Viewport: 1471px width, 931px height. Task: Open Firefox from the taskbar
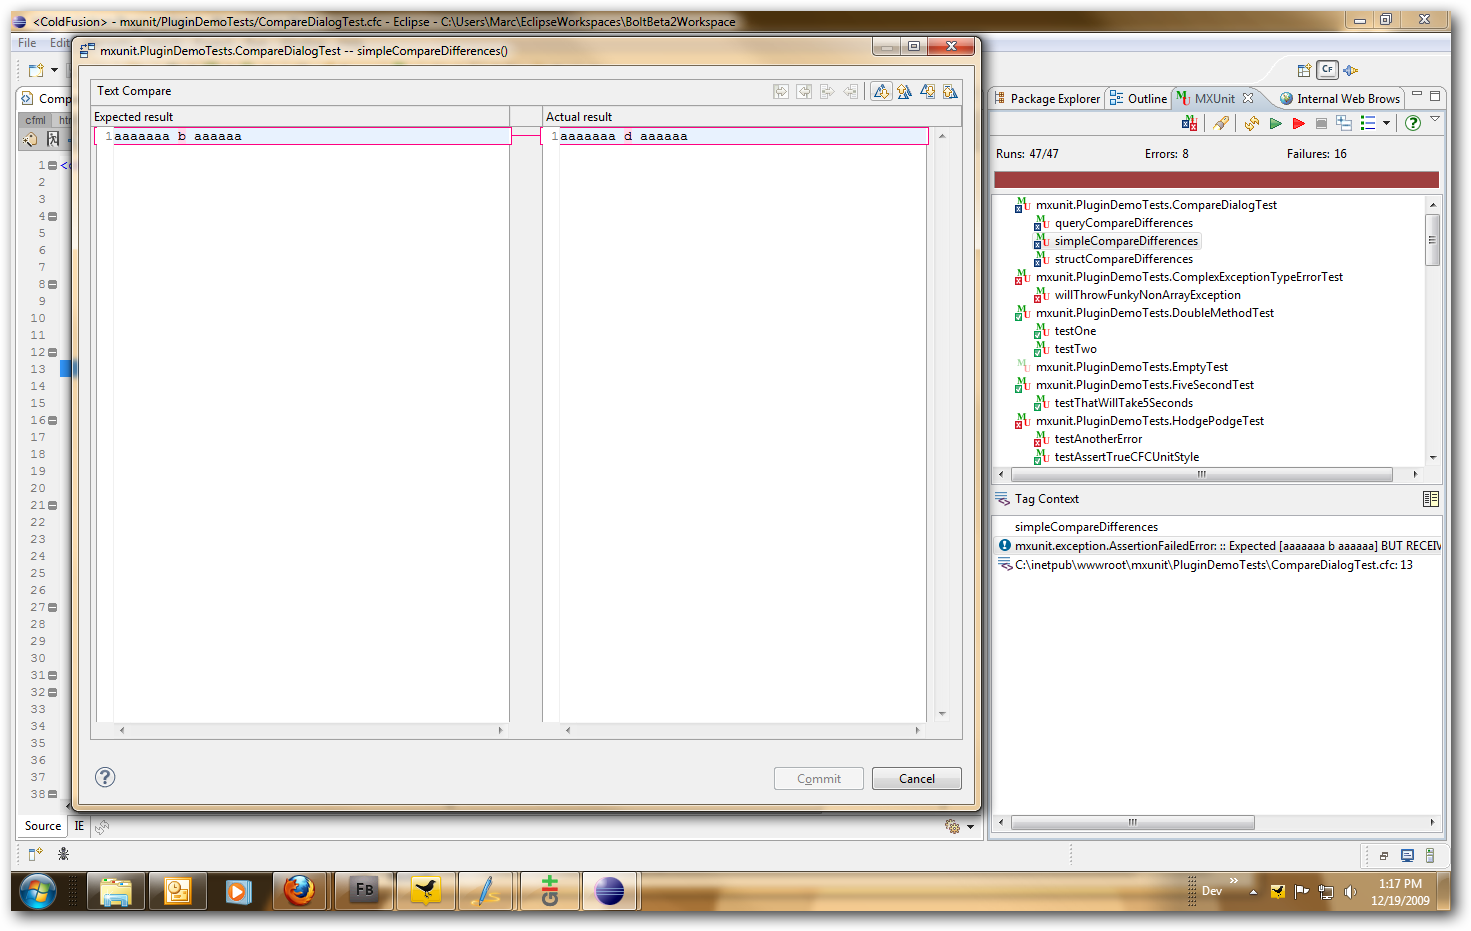click(299, 890)
